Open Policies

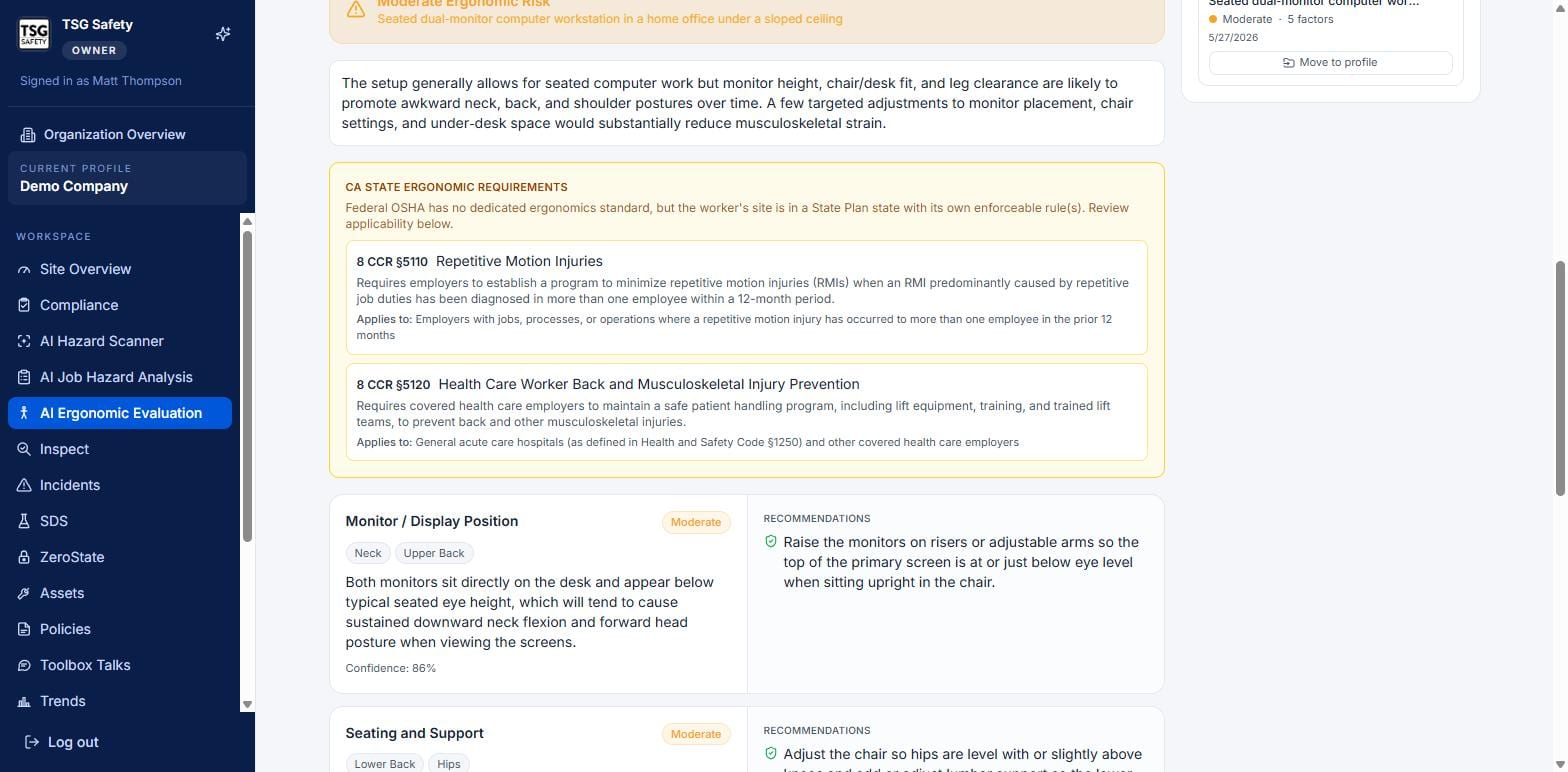[120, 629]
